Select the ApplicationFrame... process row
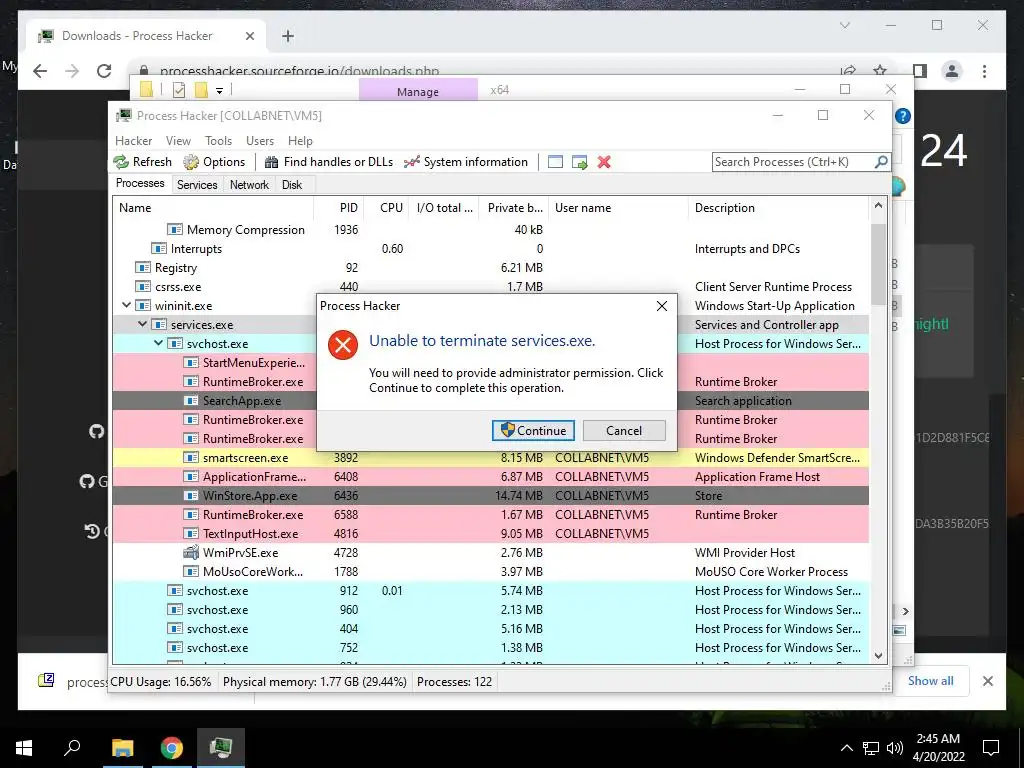Viewport: 1024px width, 768px height. pos(490,477)
